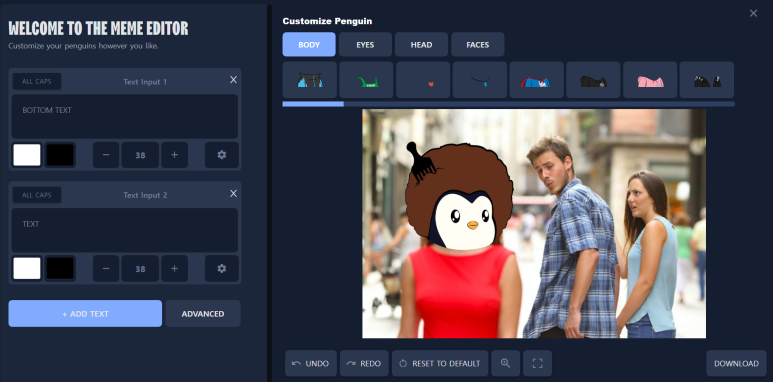Open the ADVANCED options
The width and height of the screenshot is (773, 382).
coord(203,313)
